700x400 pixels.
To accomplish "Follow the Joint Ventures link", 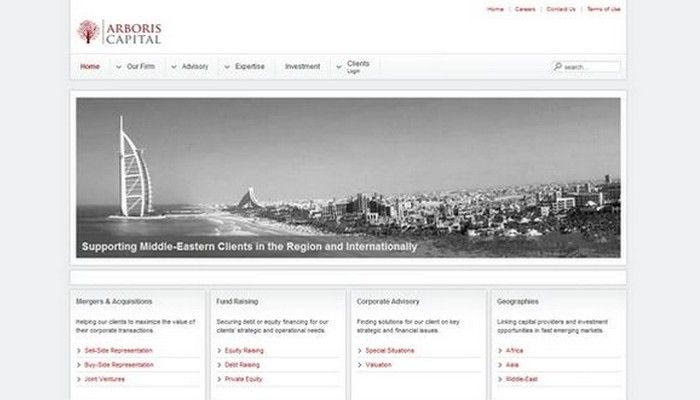I will click(105, 380).
